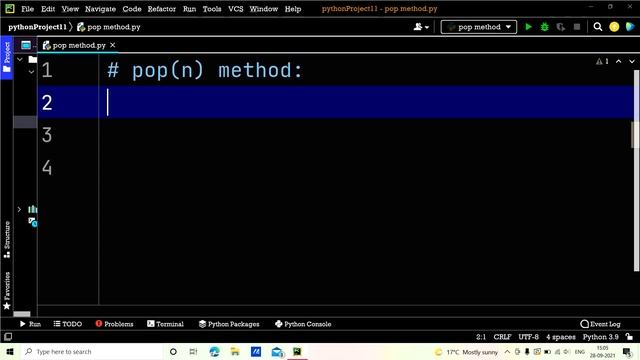Open the user account icon dropdown

click(x=421, y=27)
